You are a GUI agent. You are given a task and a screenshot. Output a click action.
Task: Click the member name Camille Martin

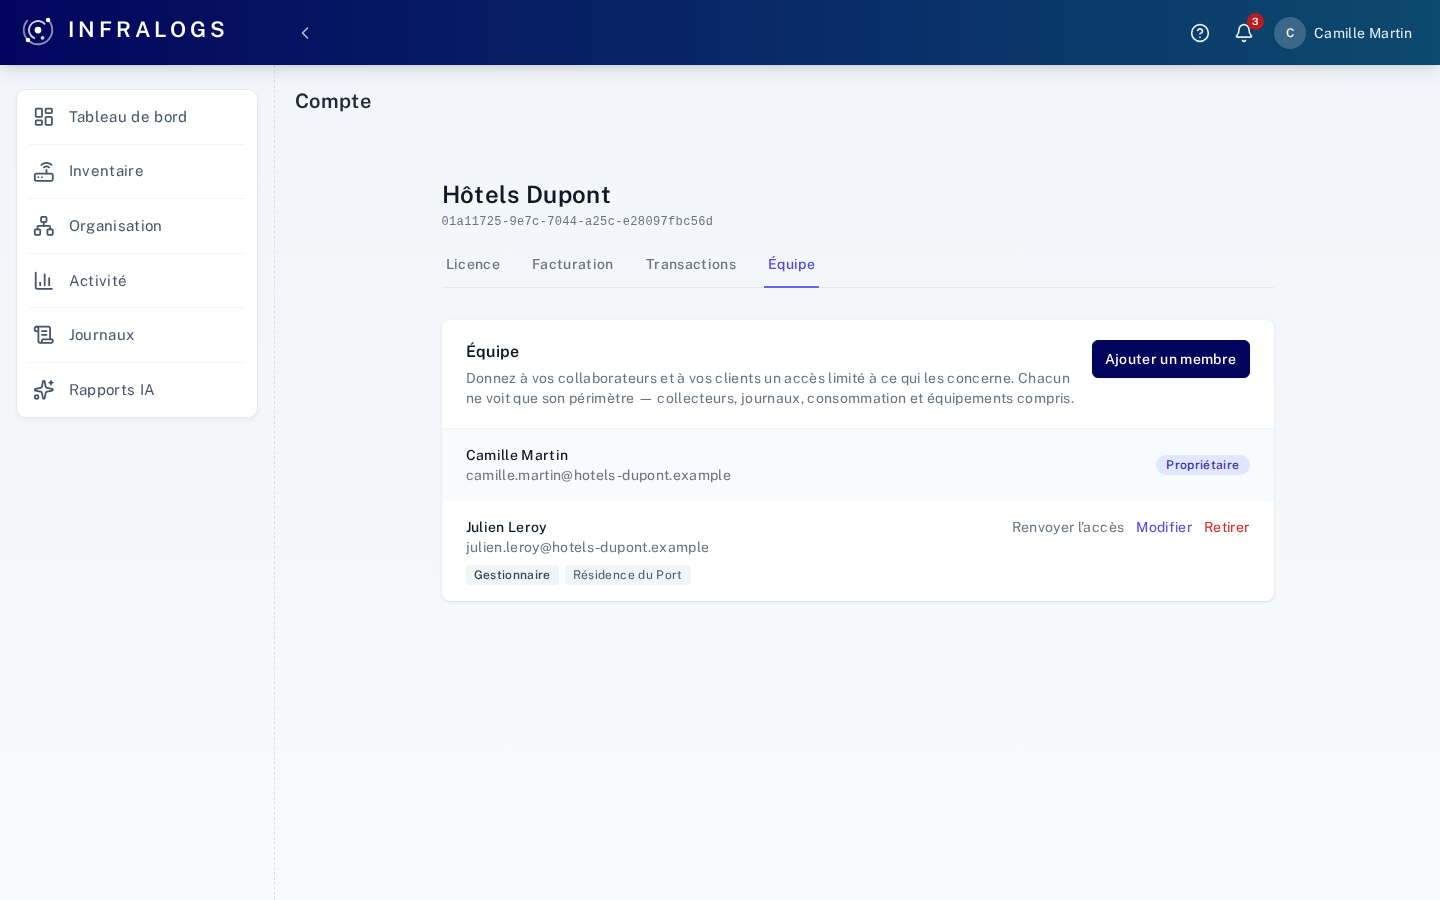[x=517, y=455]
